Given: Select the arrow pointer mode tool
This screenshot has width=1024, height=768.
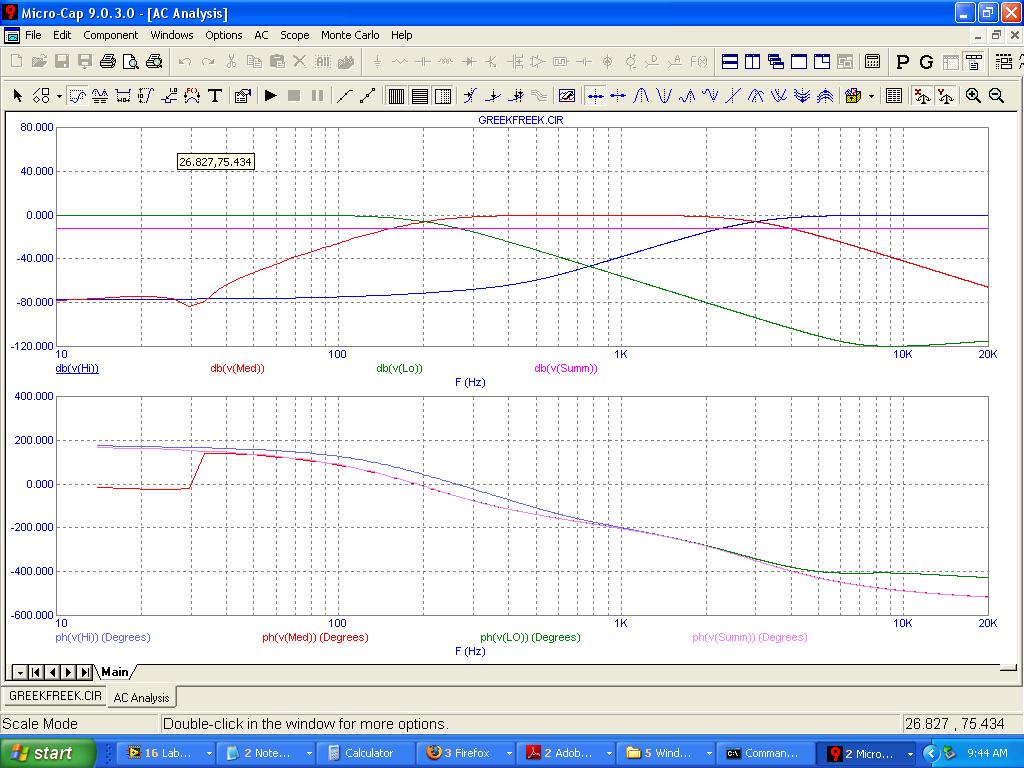Looking at the screenshot, I should (18, 96).
